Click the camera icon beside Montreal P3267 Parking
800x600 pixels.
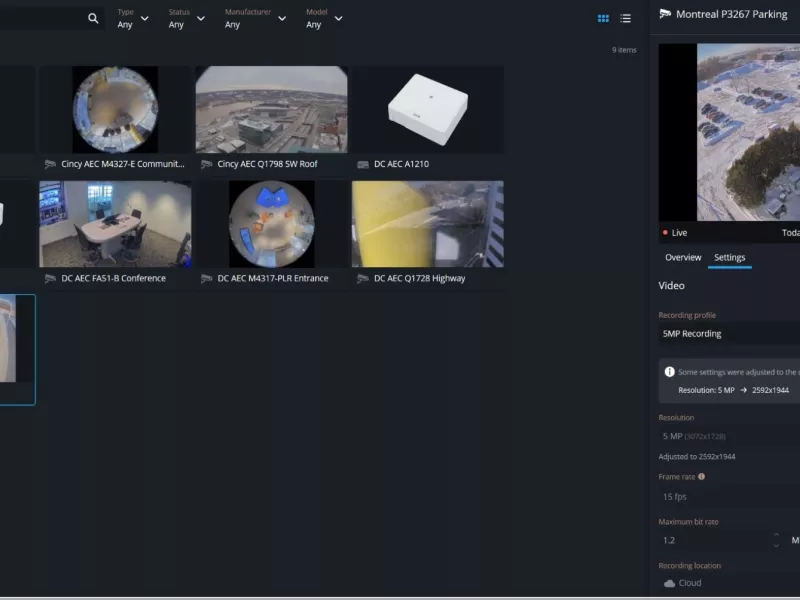[663, 15]
